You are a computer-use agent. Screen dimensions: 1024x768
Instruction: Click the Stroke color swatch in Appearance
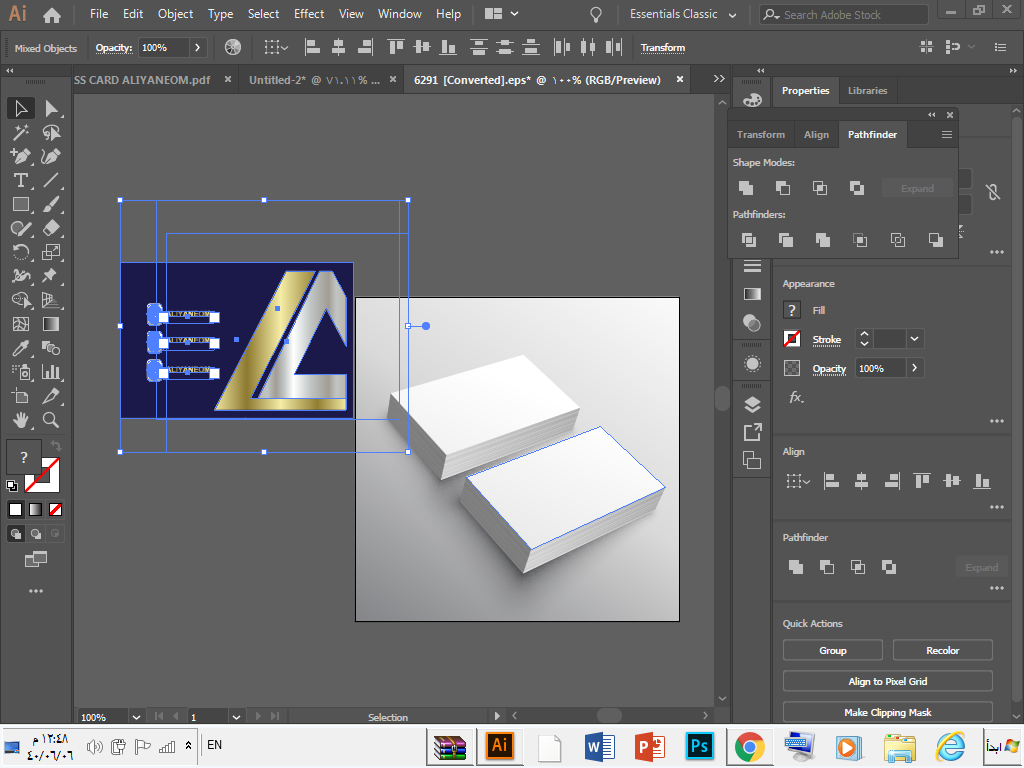[x=792, y=339]
